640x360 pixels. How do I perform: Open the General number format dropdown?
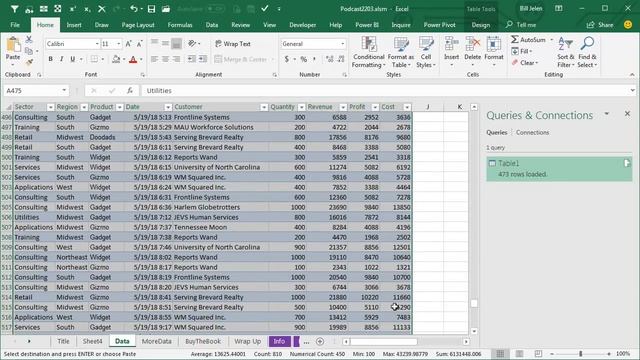pyautogui.click(x=342, y=44)
